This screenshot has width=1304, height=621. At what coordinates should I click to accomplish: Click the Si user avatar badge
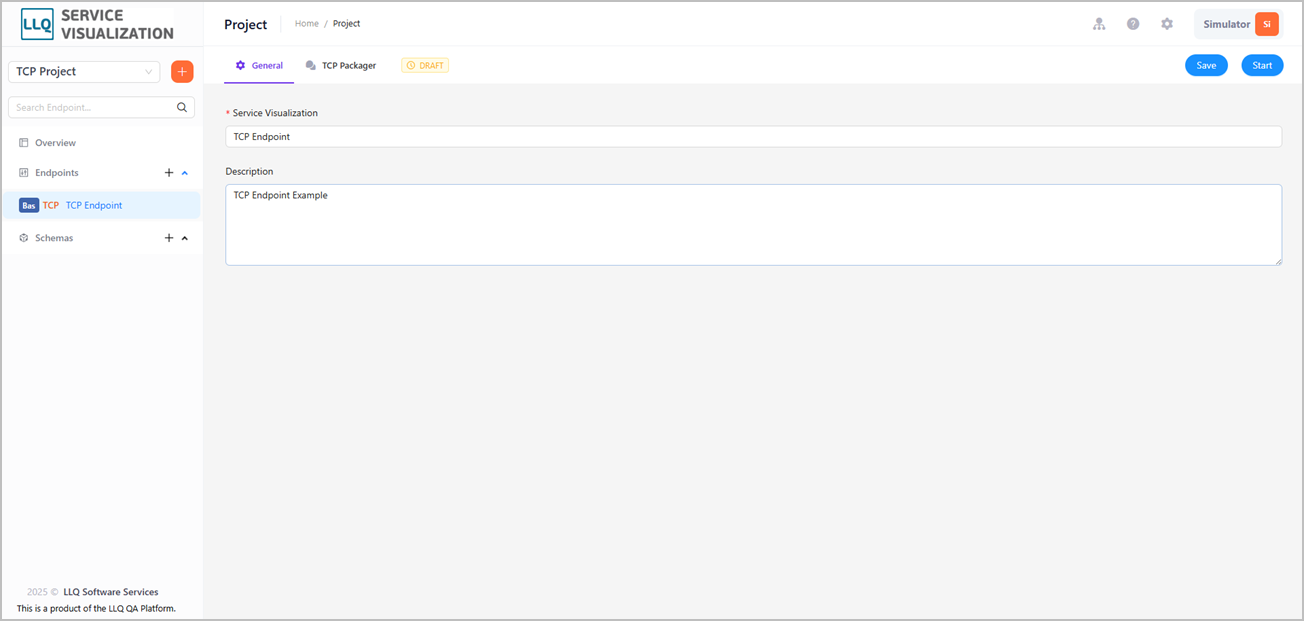click(x=1267, y=24)
